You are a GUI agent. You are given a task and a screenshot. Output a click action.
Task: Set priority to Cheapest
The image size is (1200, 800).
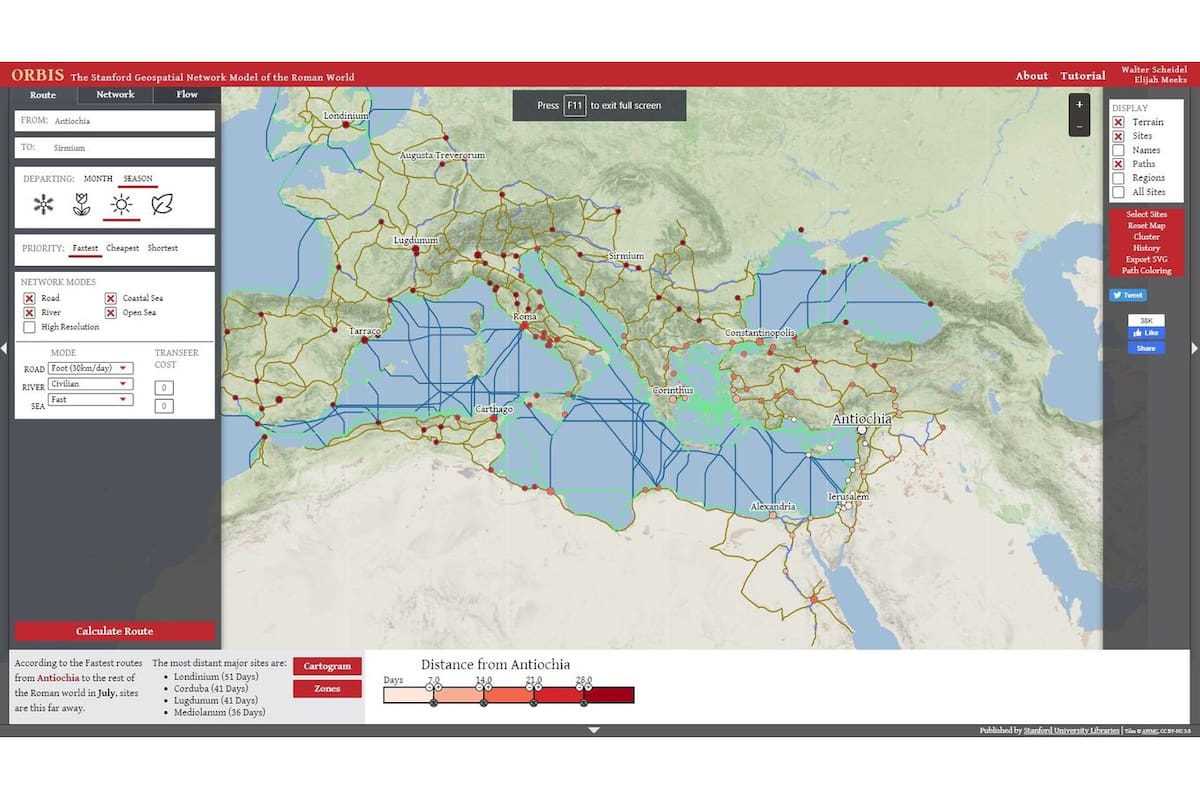[x=123, y=248]
